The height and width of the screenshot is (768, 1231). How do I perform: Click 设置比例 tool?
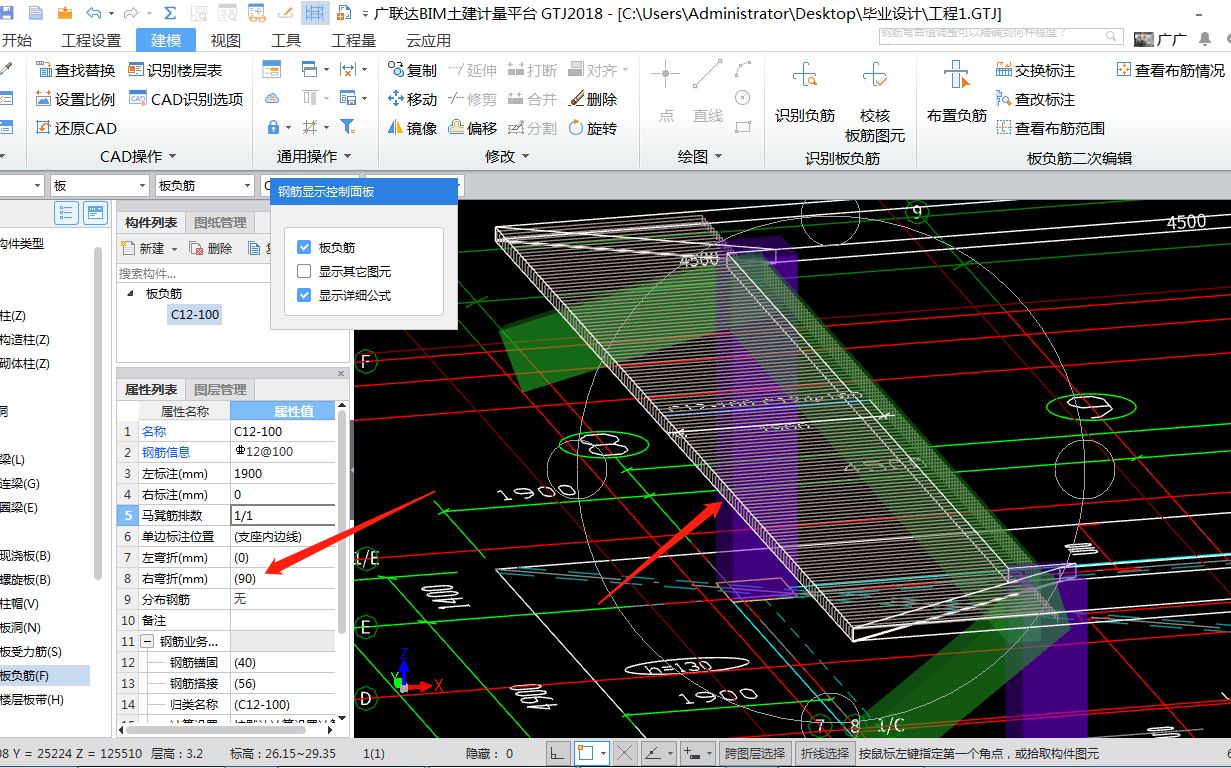pyautogui.click(x=75, y=99)
